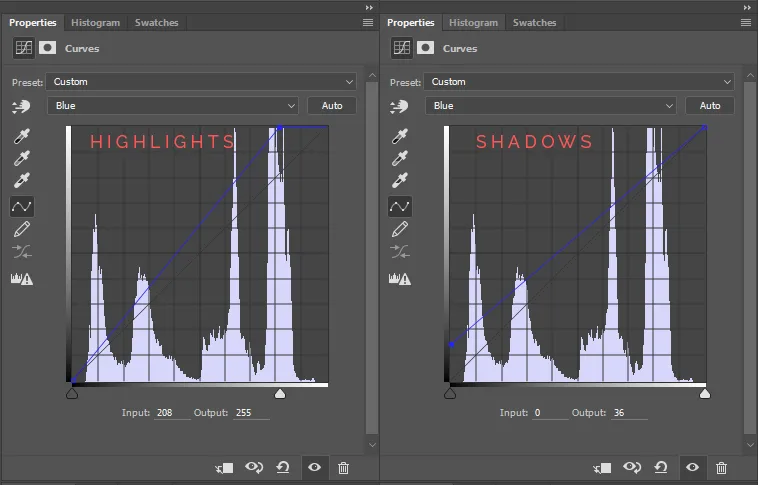View previous state in left panel
Viewport: 758px width, 485px height.
tap(254, 467)
